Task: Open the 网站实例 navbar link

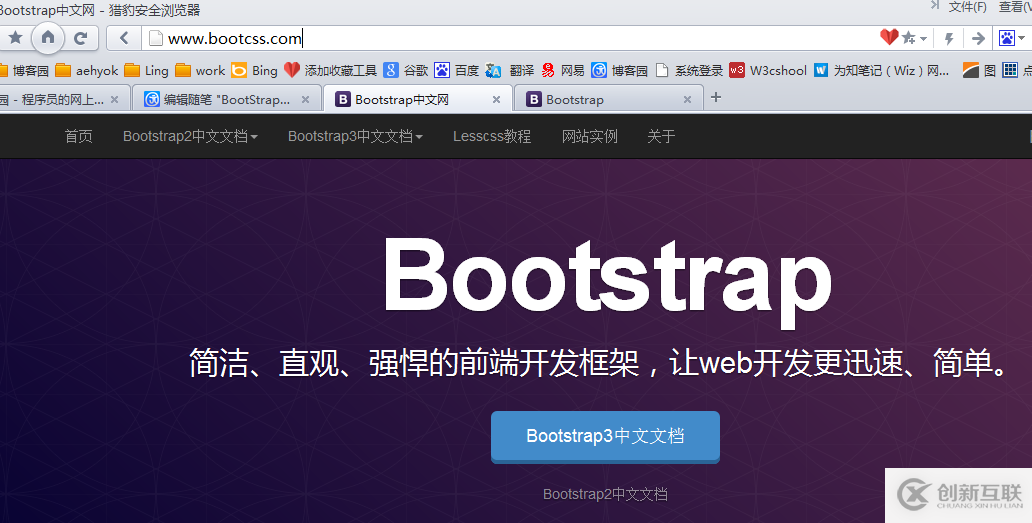Action: click(x=590, y=136)
